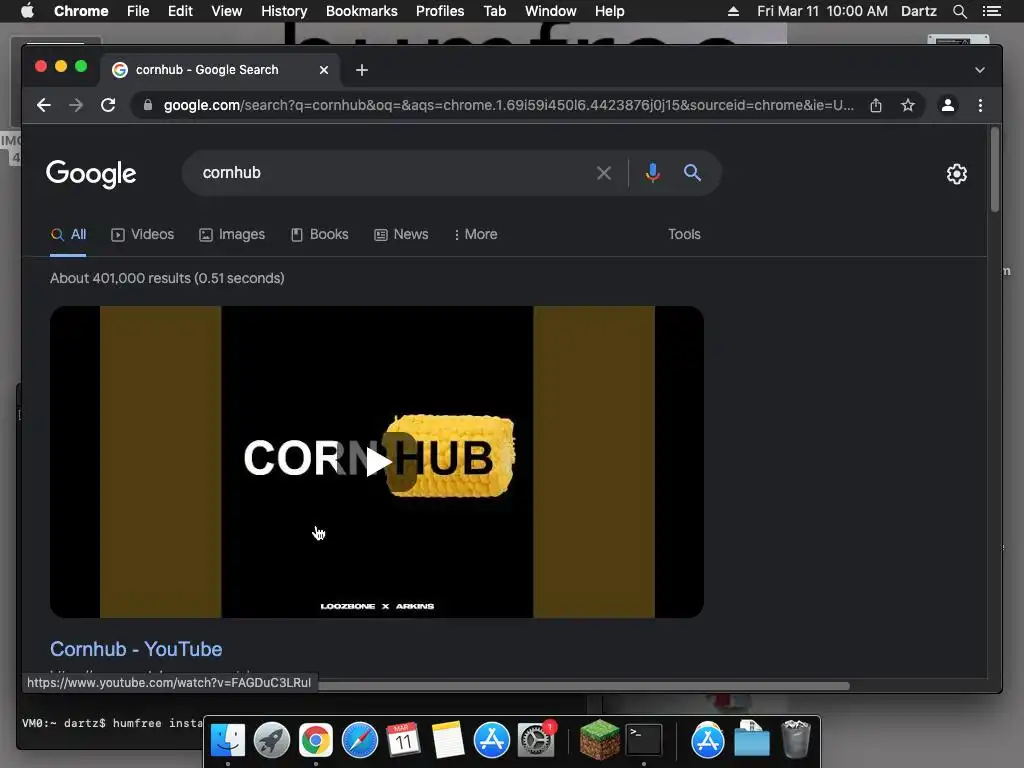The height and width of the screenshot is (768, 1024).
Task: Reload the Google search page
Action: [108, 105]
